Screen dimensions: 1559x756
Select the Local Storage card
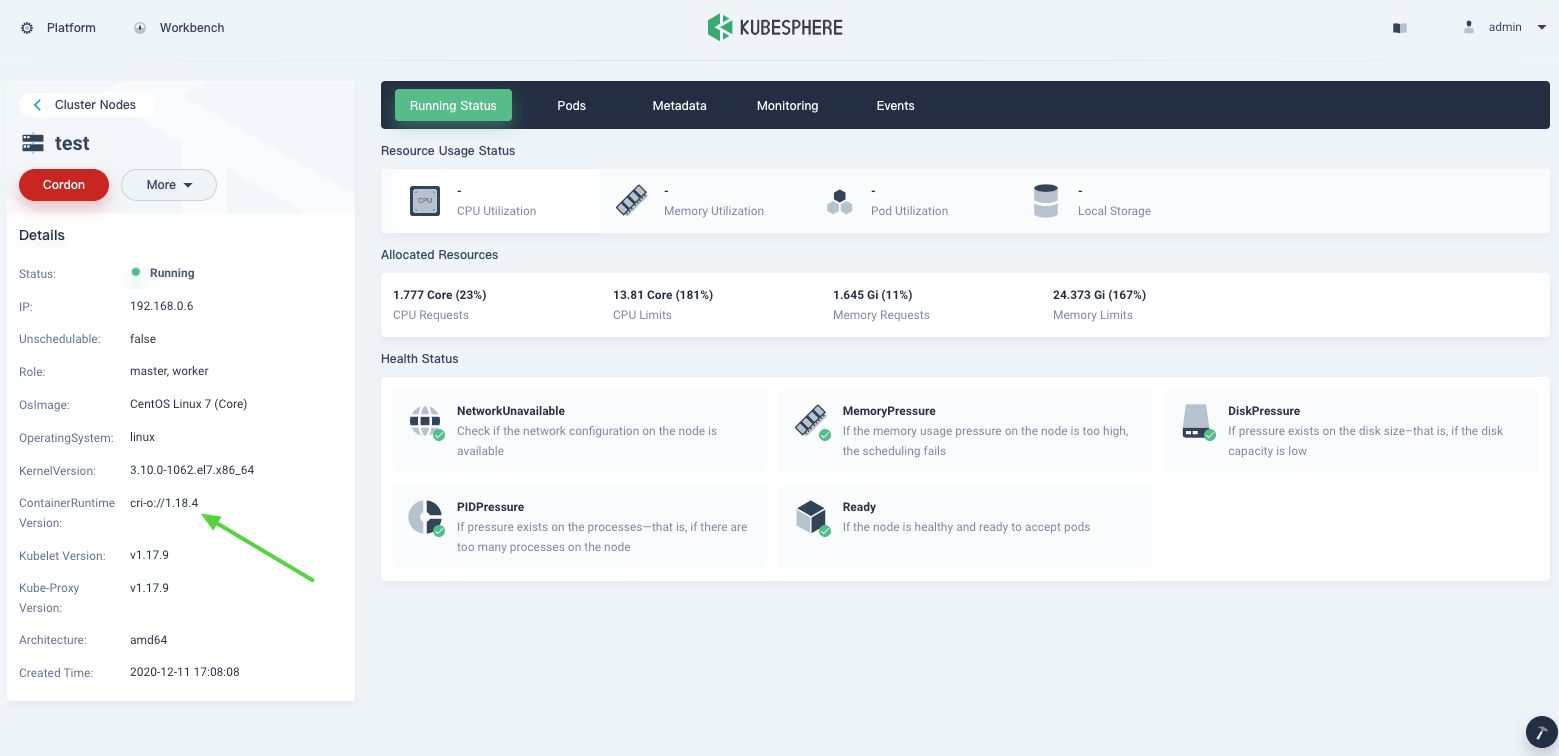pos(1118,201)
